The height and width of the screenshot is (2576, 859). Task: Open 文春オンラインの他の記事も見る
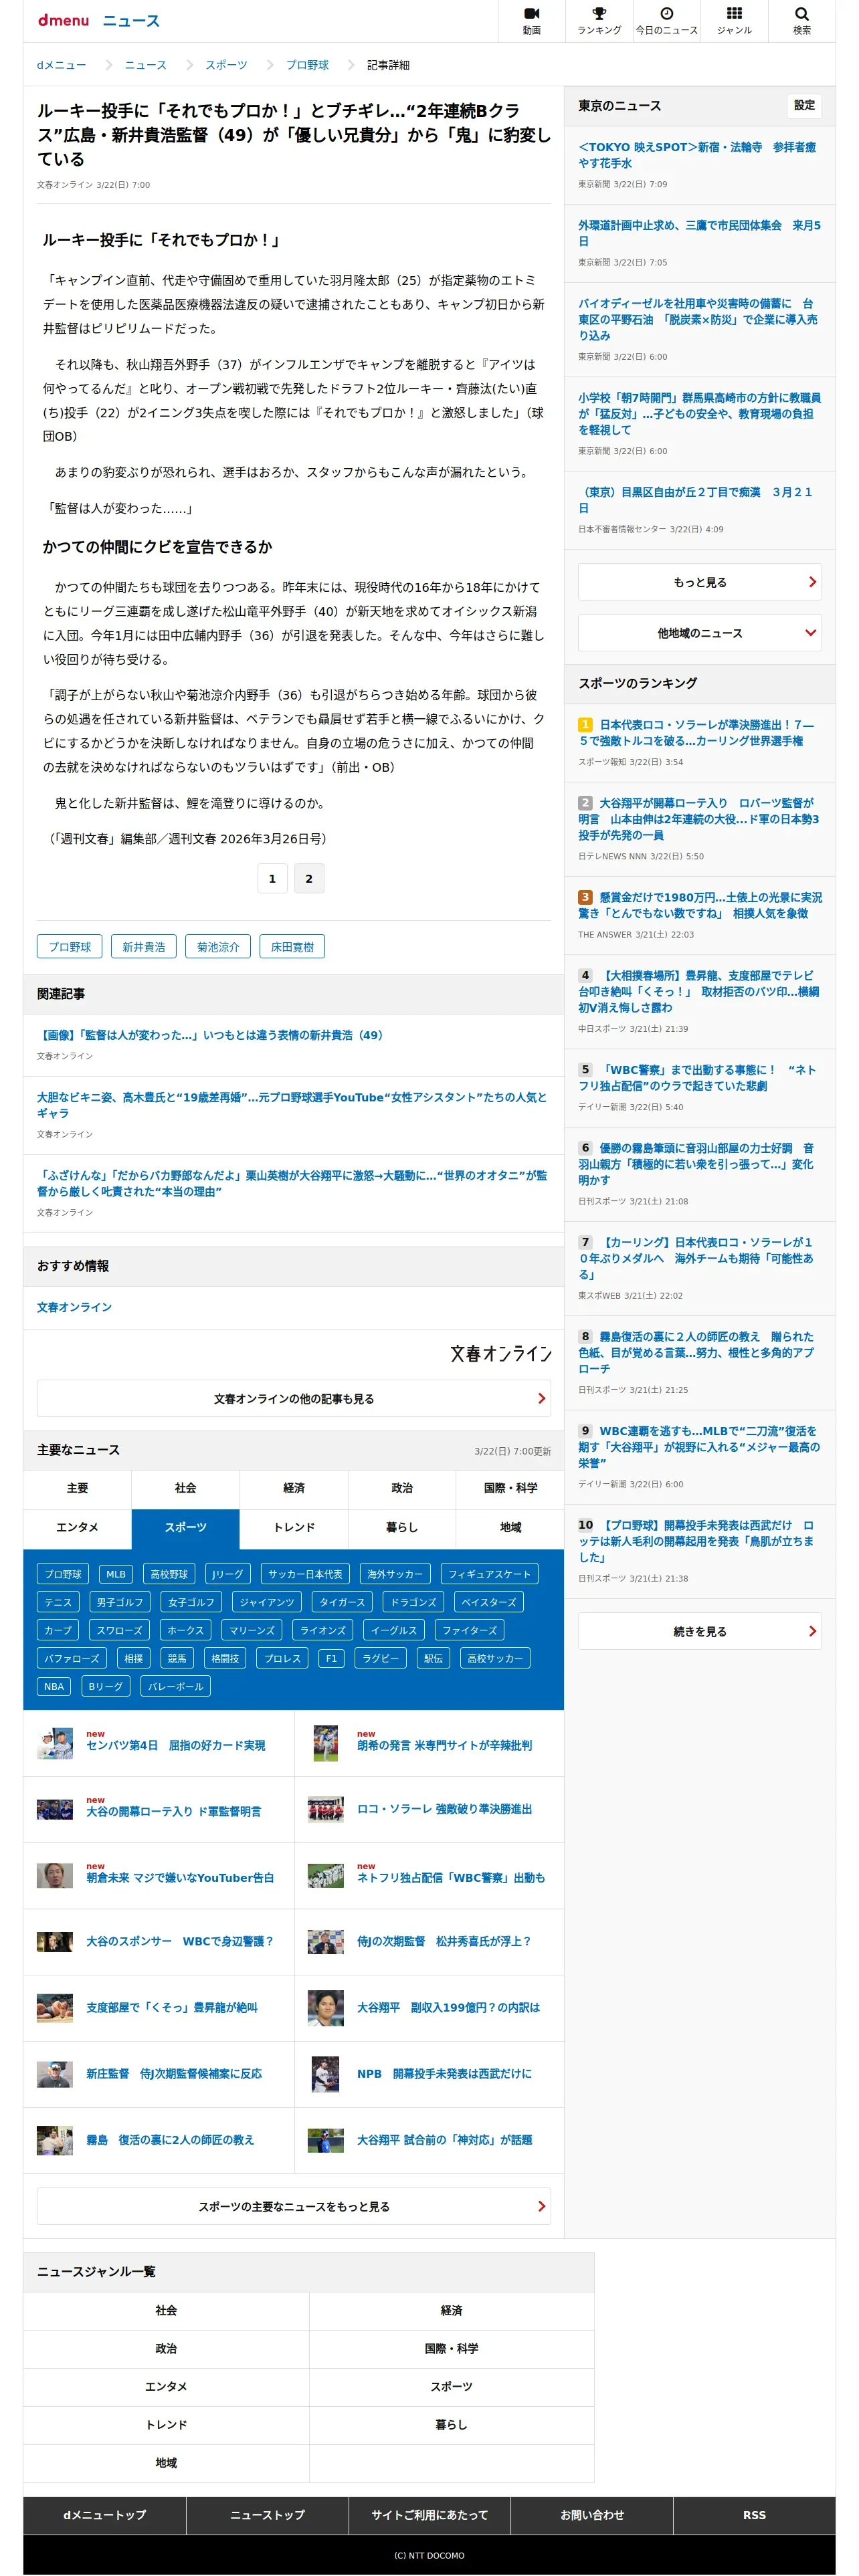[293, 1398]
